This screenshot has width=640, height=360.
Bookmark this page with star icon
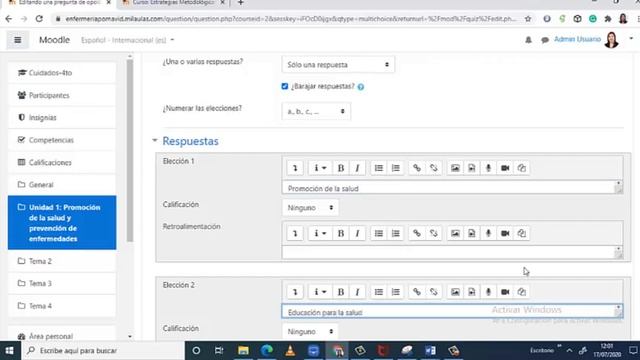click(x=528, y=19)
